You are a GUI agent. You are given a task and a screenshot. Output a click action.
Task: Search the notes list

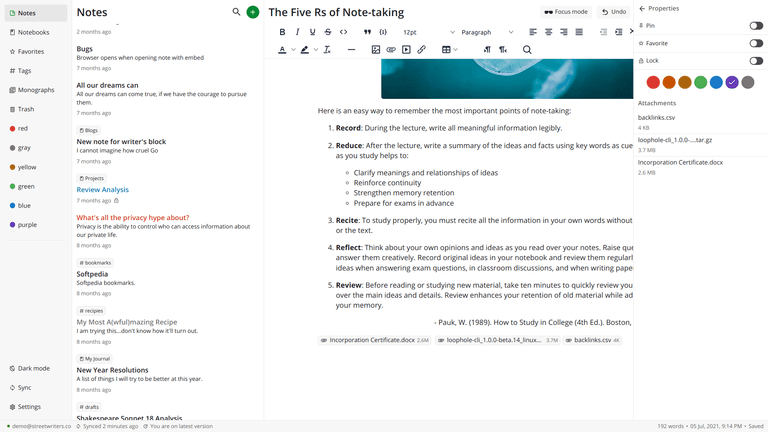click(236, 12)
